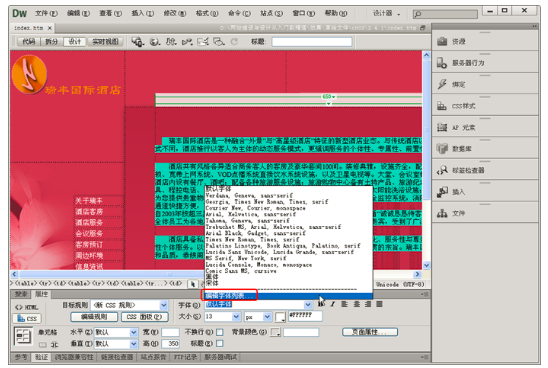Screen dimensions: 548x368
Task: Toggle the 标题 header checkbox
Action: 220,344
